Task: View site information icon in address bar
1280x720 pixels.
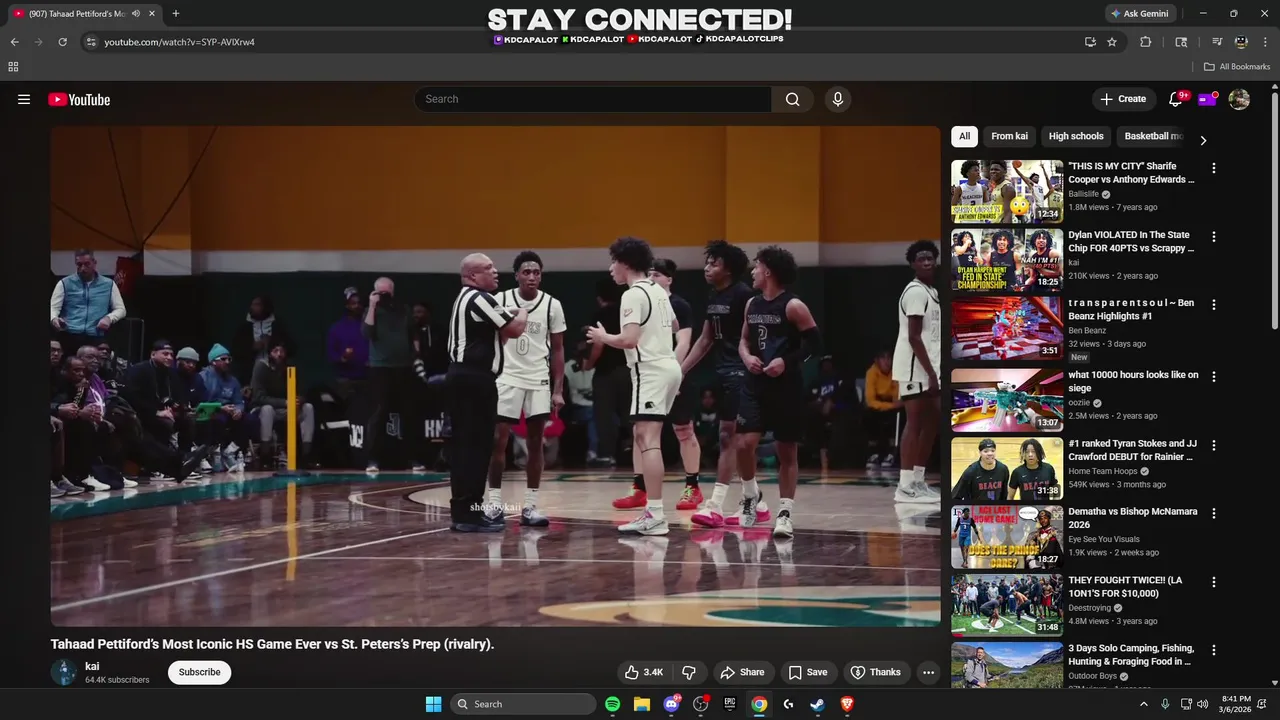Action: [x=91, y=42]
